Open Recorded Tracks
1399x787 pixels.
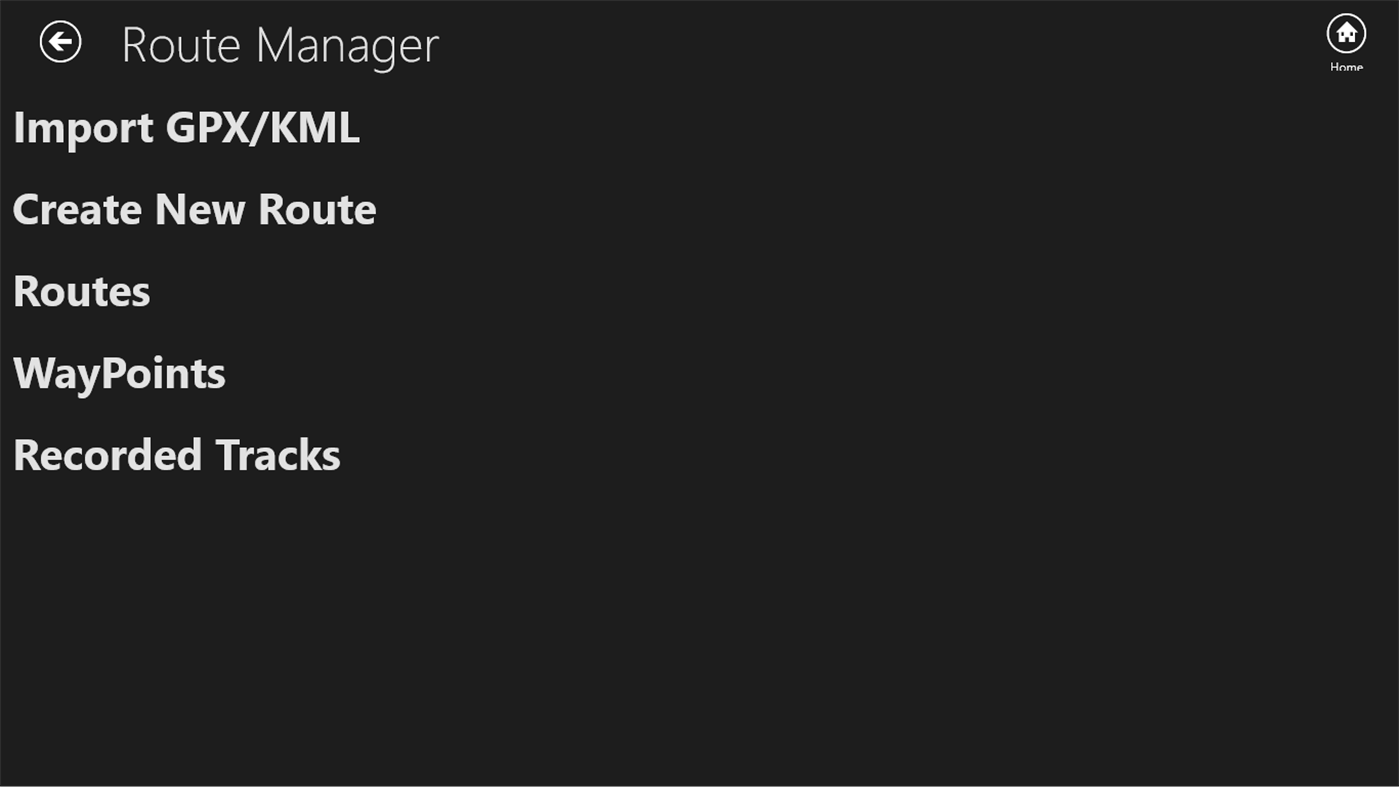pyautogui.click(x=176, y=456)
